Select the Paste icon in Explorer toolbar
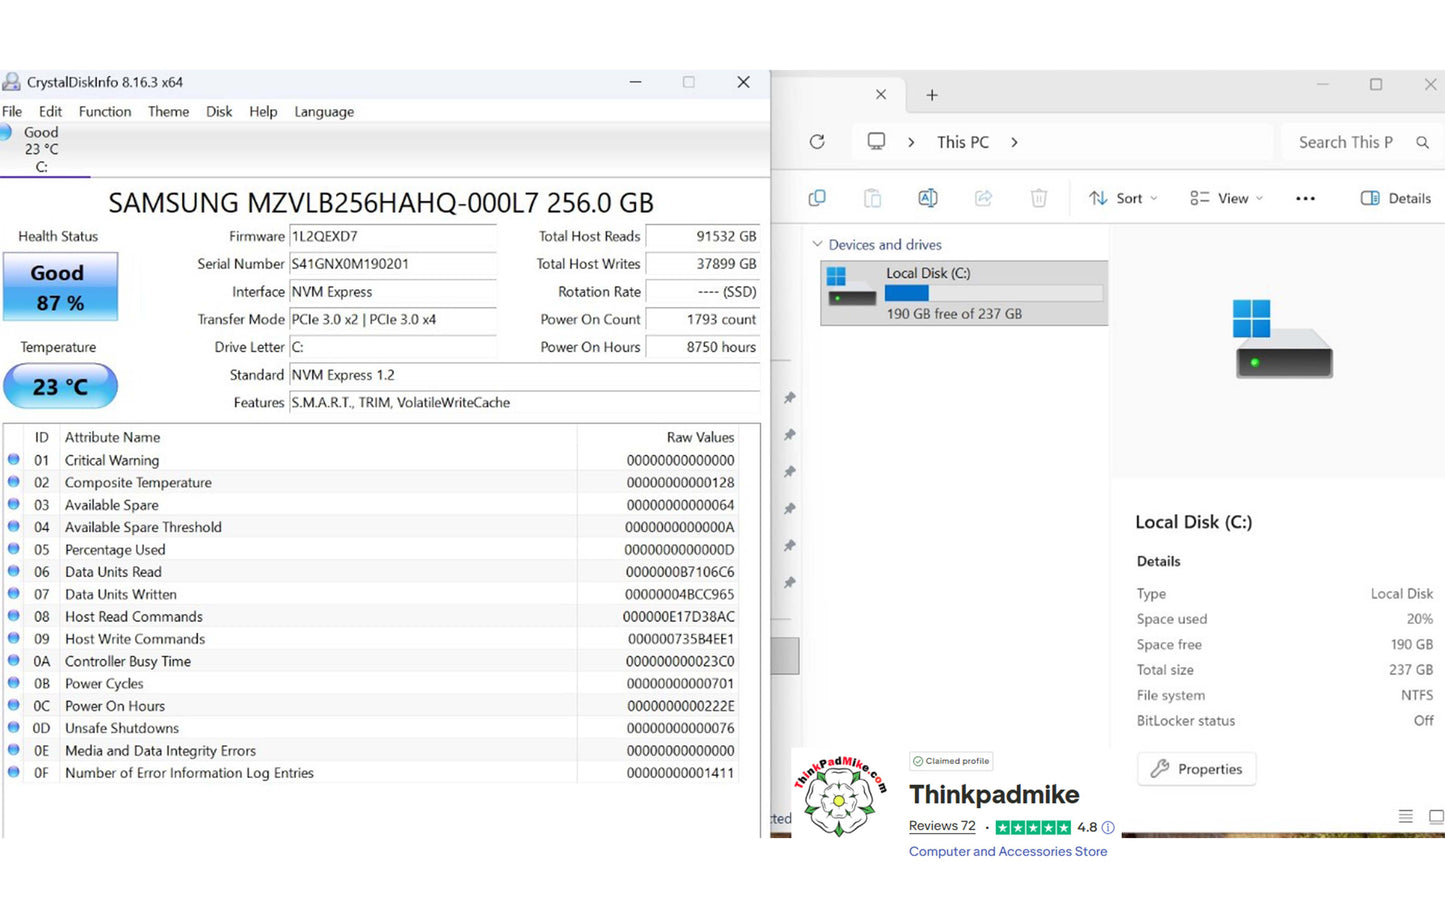 click(872, 198)
